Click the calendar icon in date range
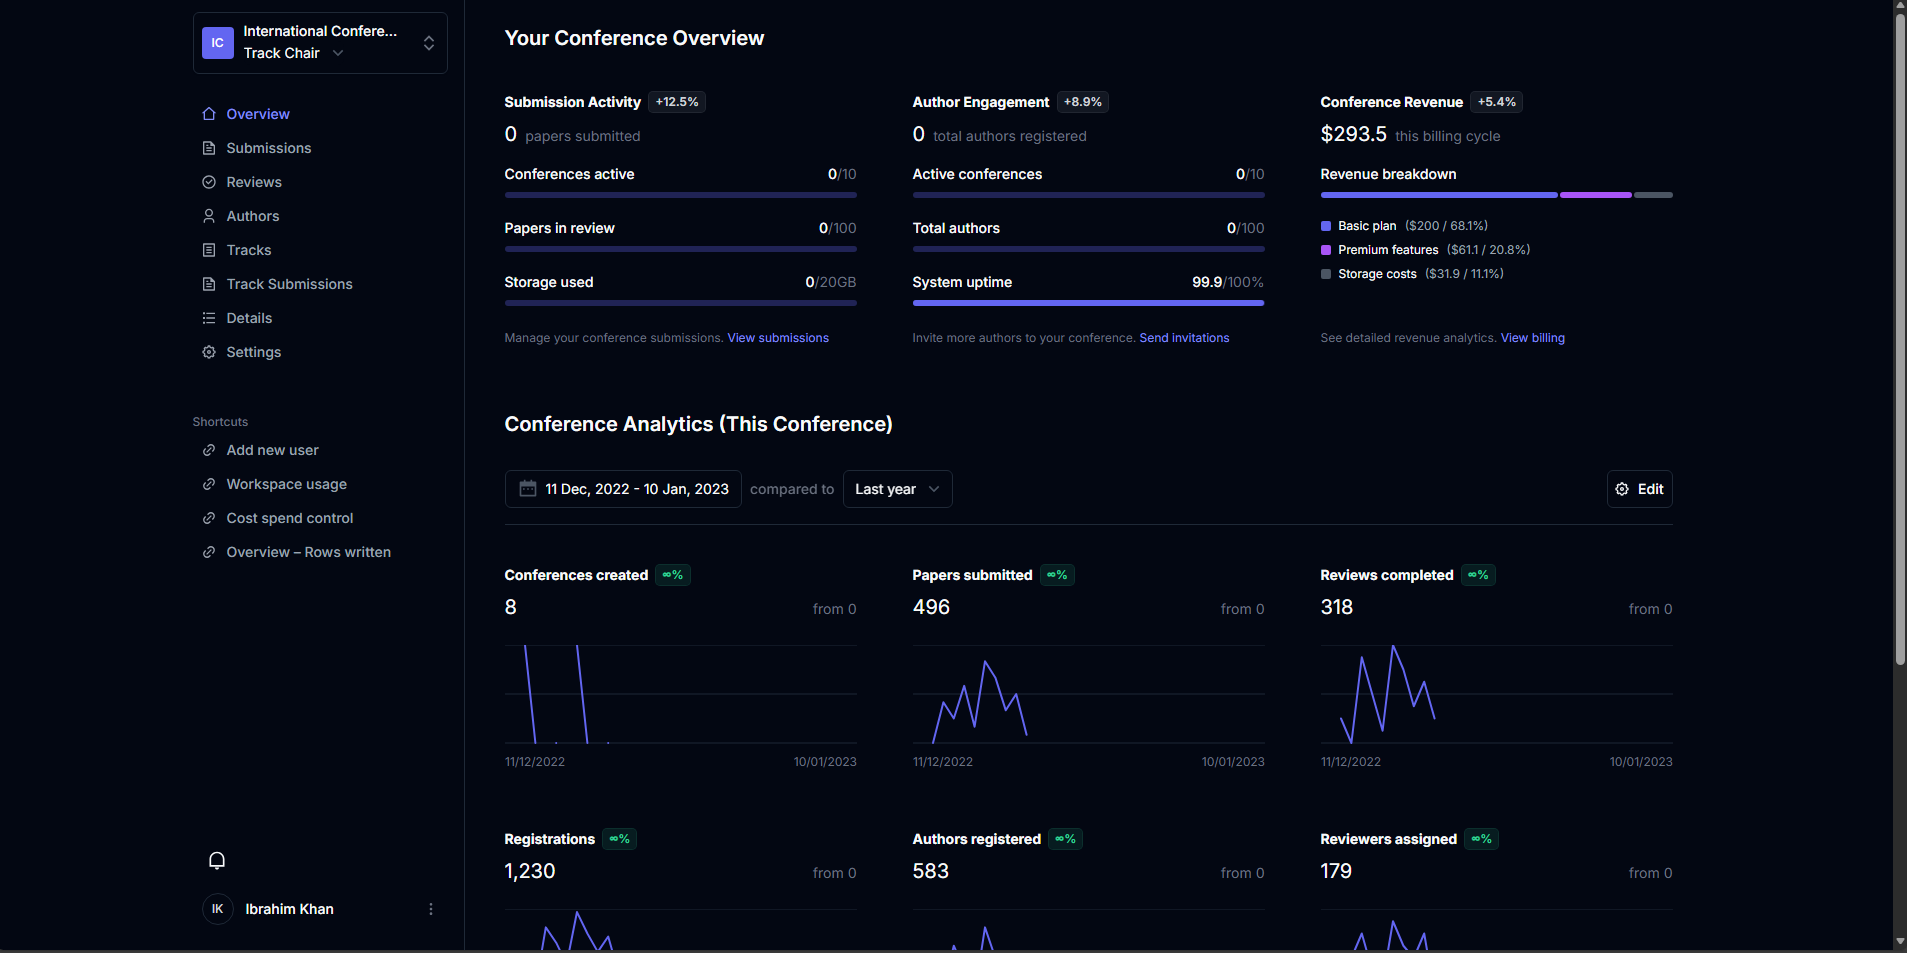 528,489
